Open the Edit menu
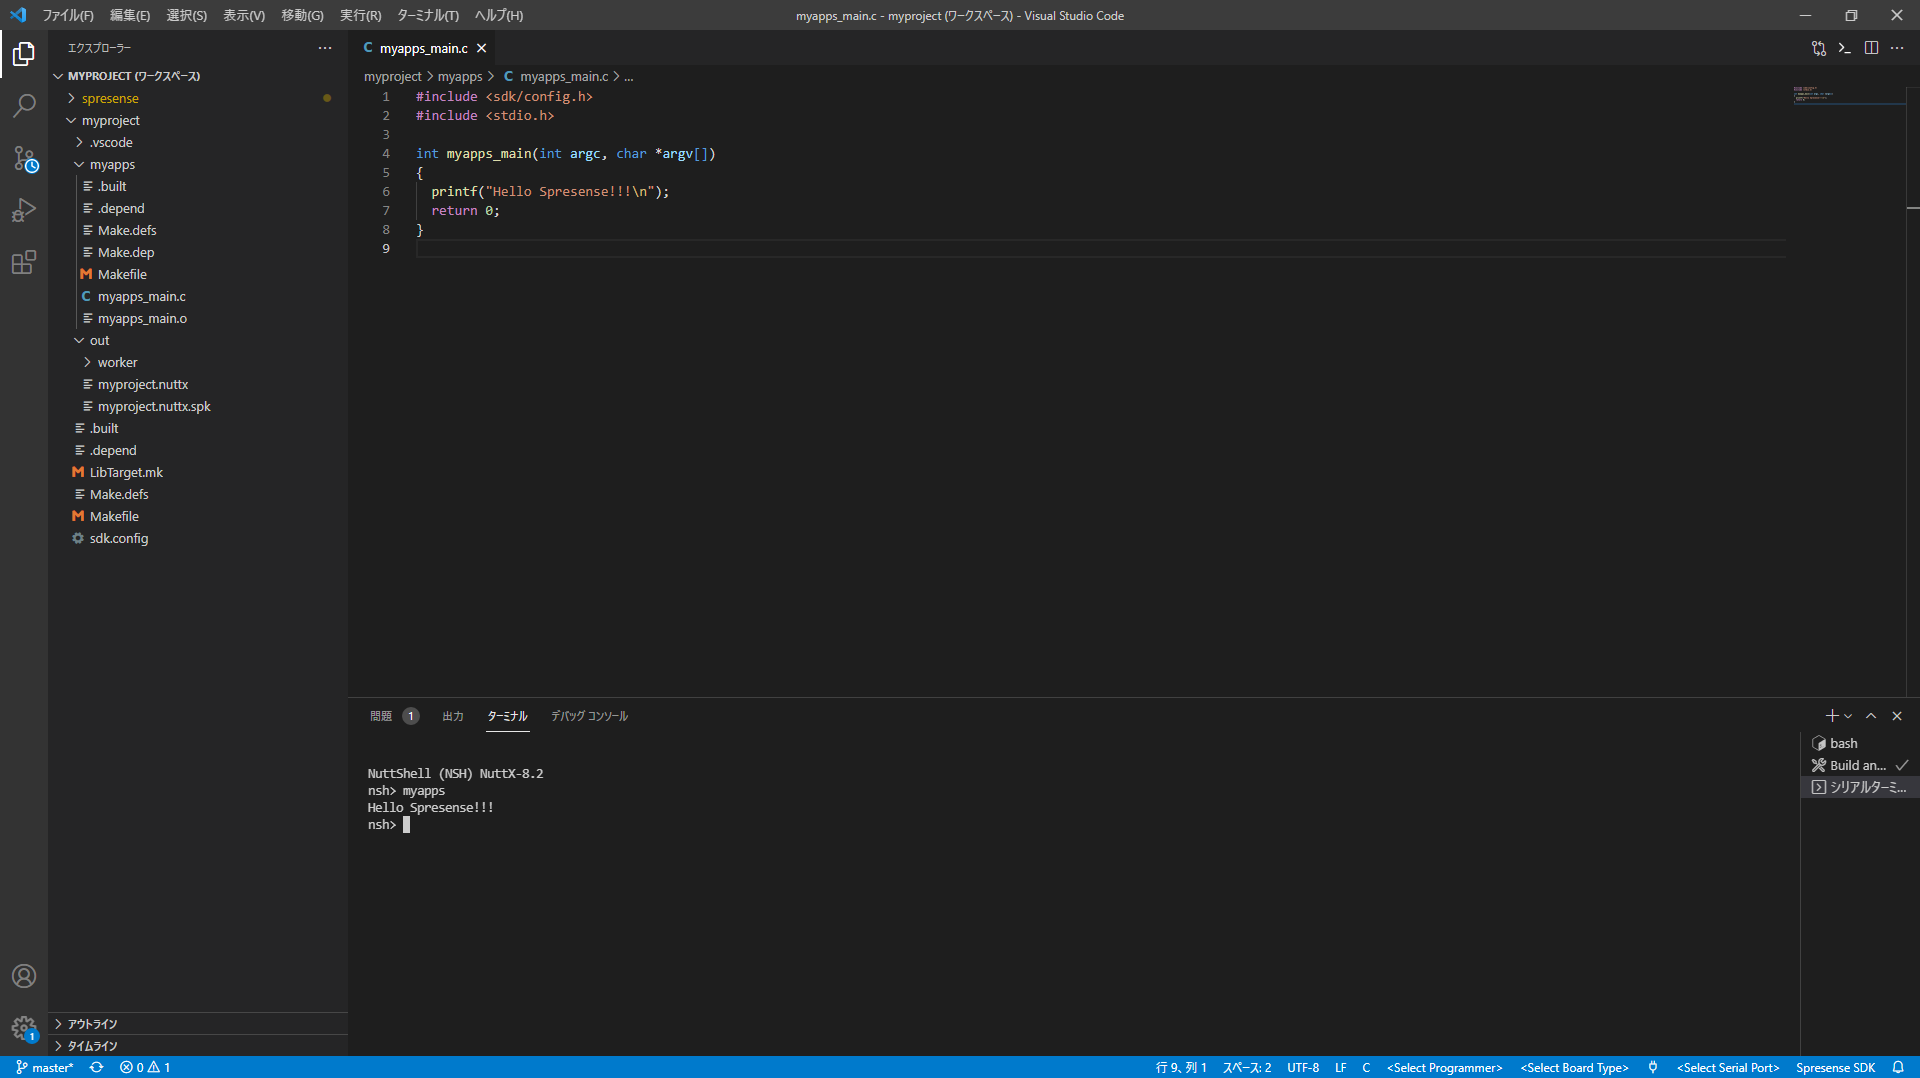This screenshot has width=1920, height=1078. coord(130,15)
